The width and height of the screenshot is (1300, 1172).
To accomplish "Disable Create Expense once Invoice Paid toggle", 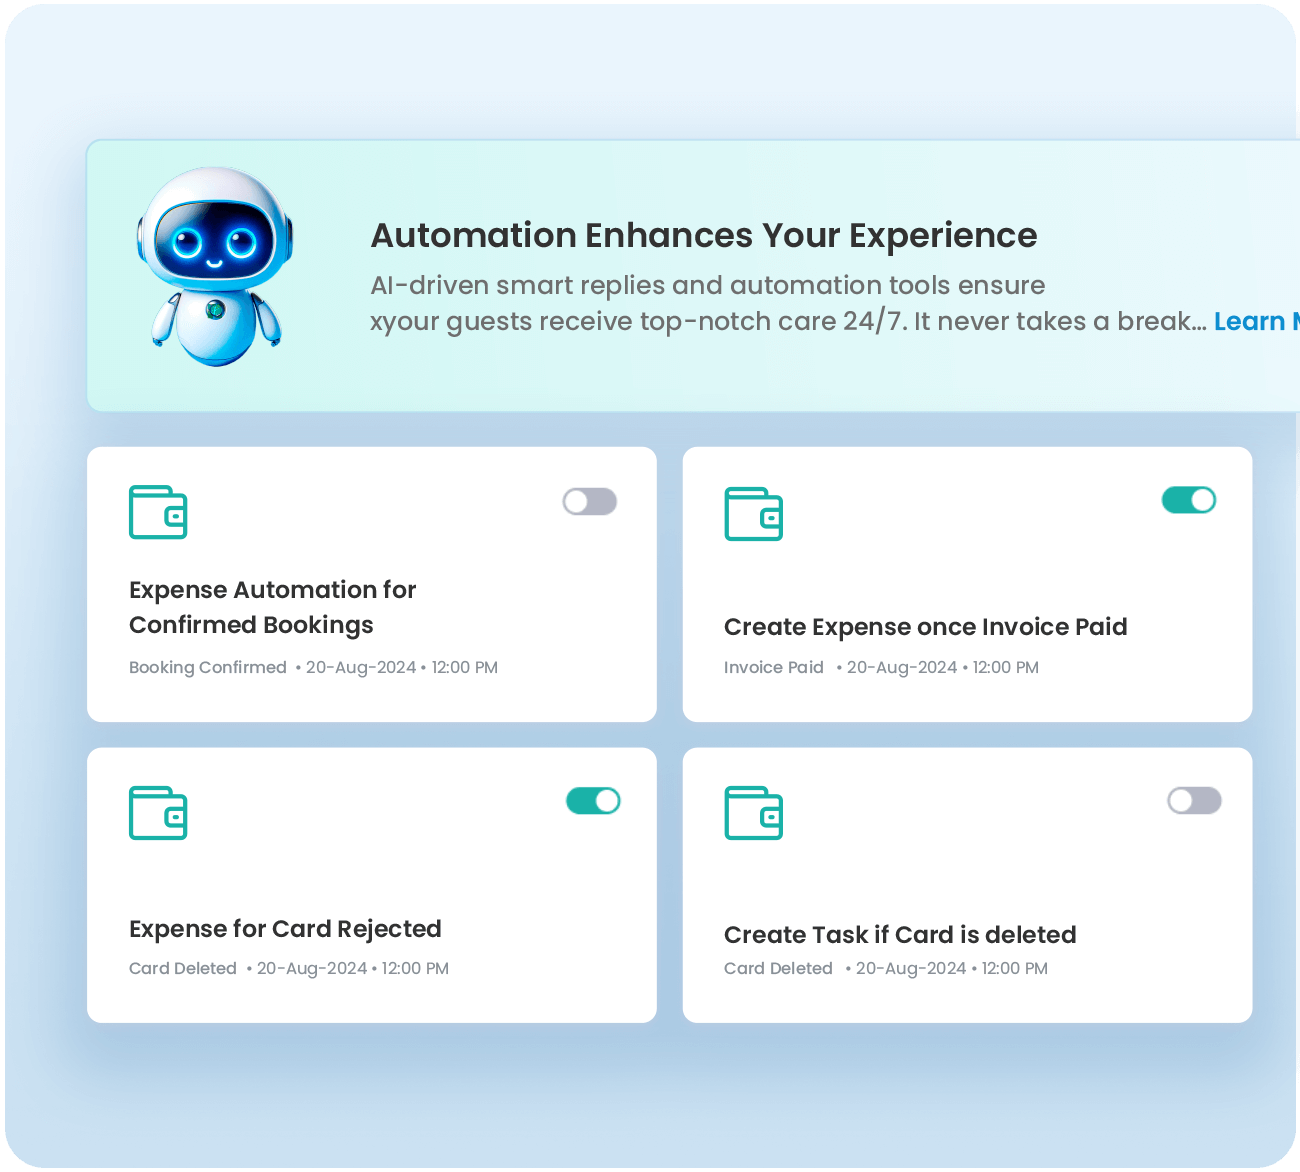I will tap(1188, 500).
